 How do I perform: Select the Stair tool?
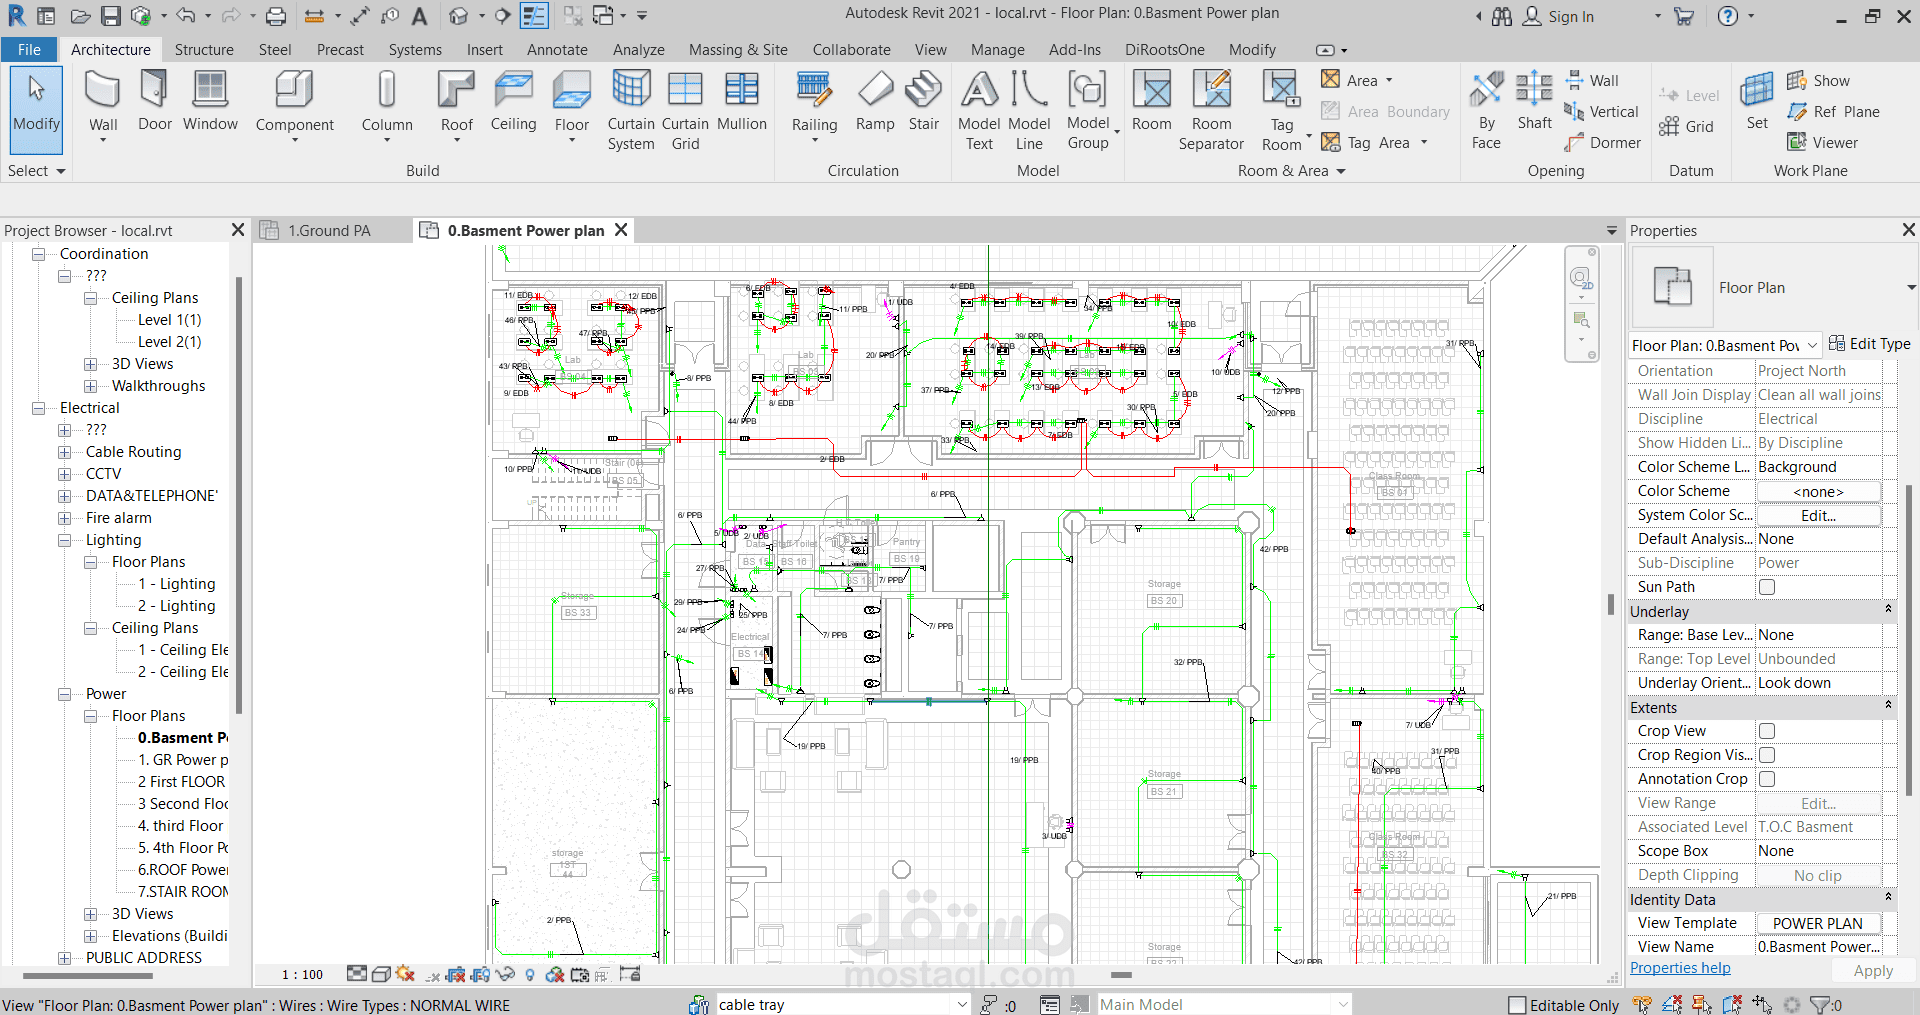[x=923, y=102]
